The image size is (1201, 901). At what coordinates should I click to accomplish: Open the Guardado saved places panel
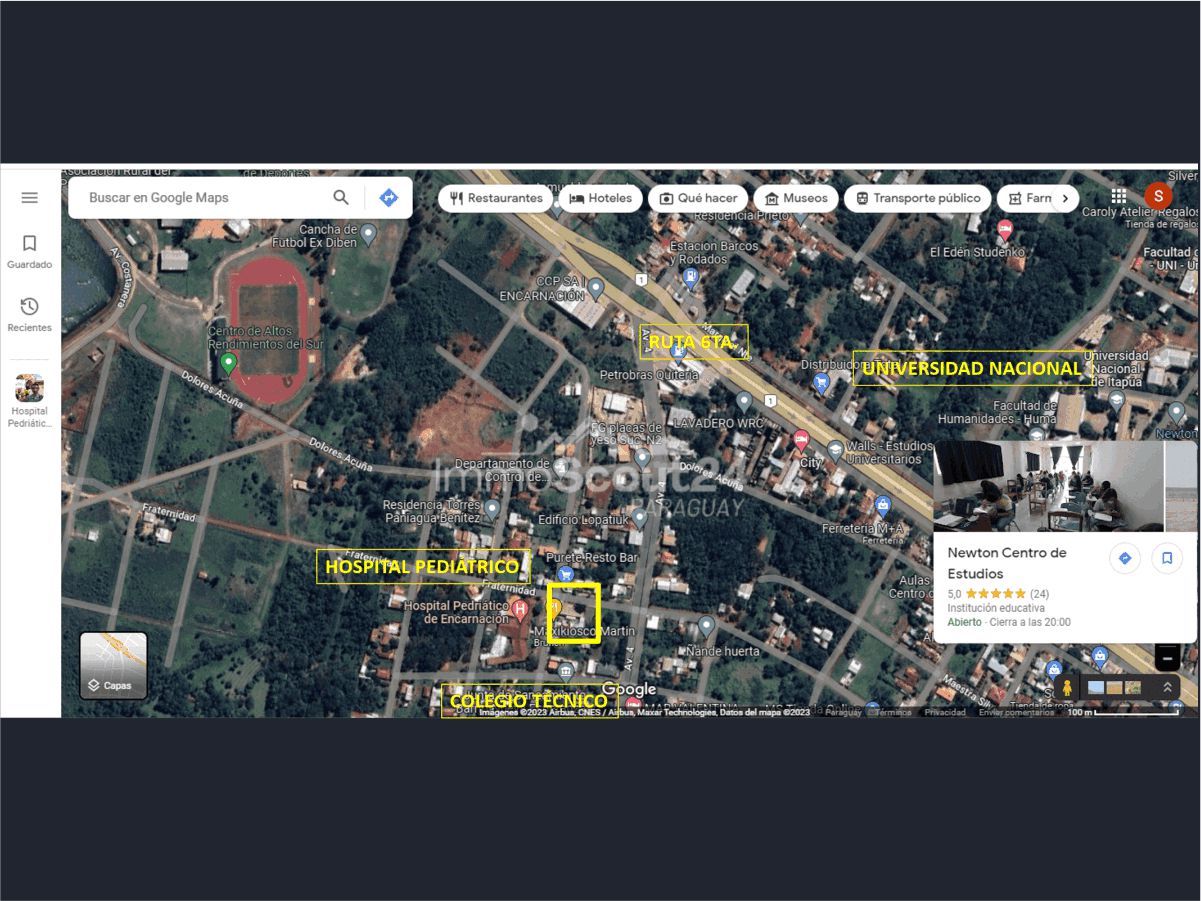pyautogui.click(x=30, y=251)
